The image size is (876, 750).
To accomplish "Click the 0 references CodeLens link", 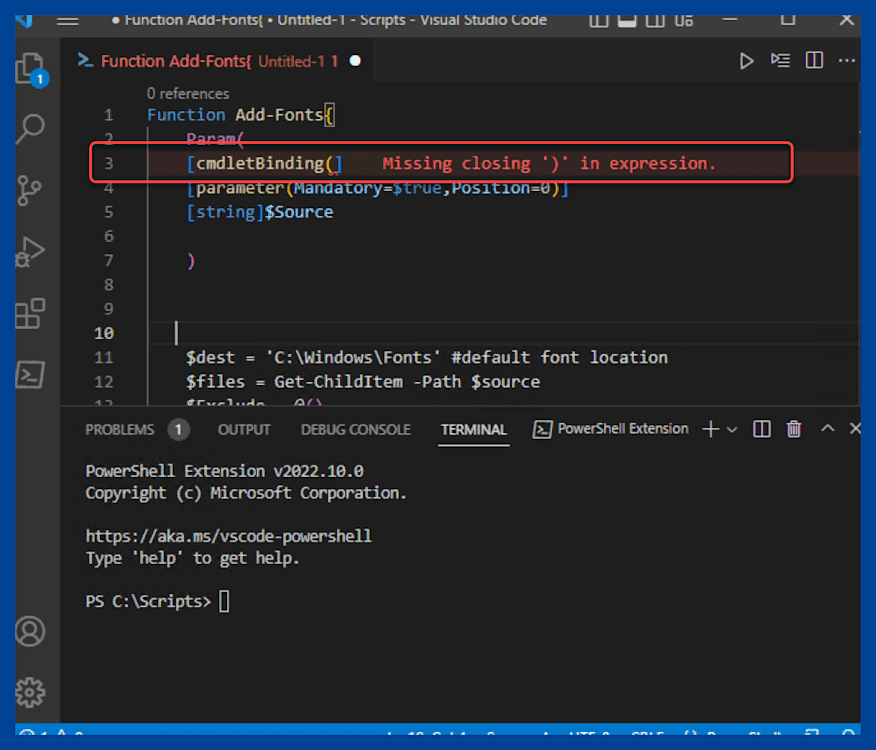I will 188,93.
